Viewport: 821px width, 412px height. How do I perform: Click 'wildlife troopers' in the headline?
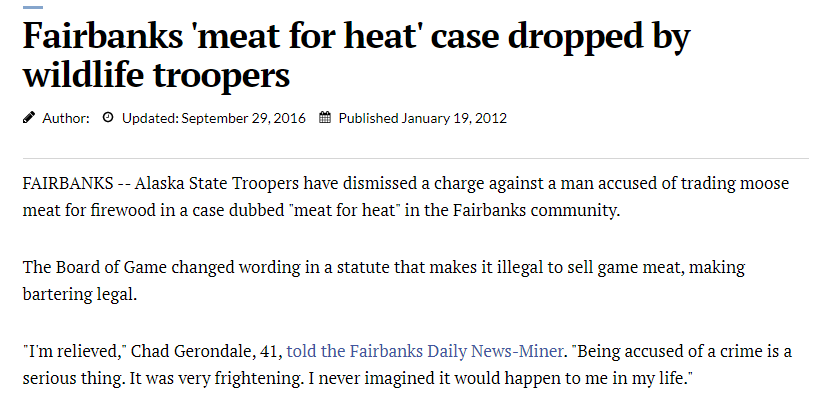[x=156, y=74]
